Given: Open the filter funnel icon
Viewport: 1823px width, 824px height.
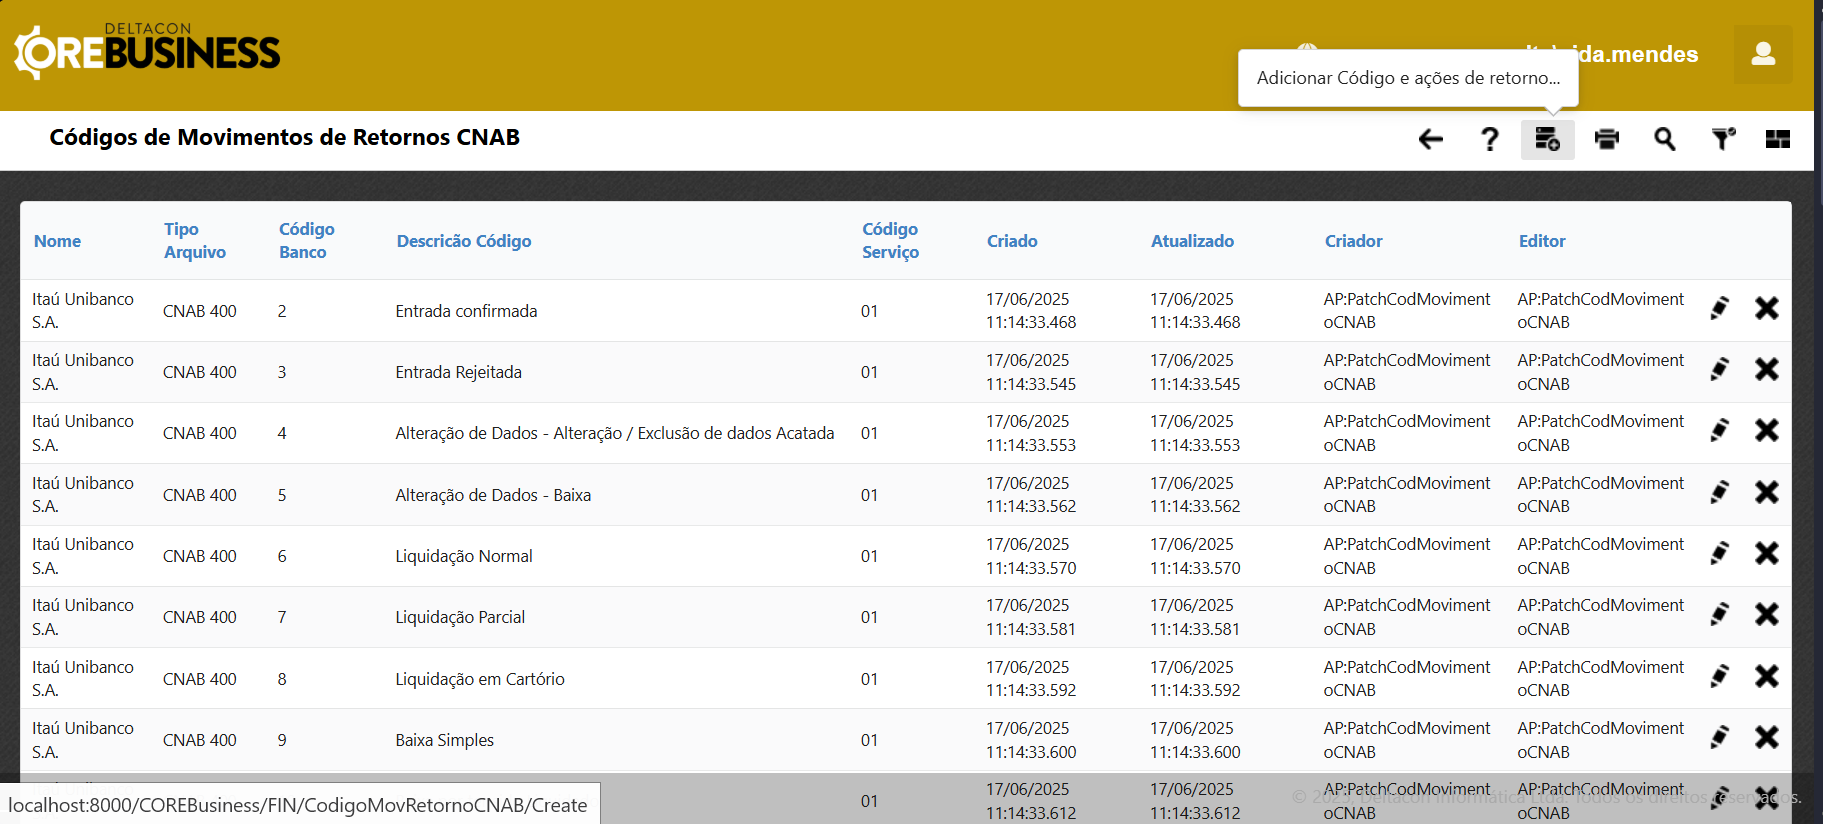Looking at the screenshot, I should pyautogui.click(x=1722, y=139).
